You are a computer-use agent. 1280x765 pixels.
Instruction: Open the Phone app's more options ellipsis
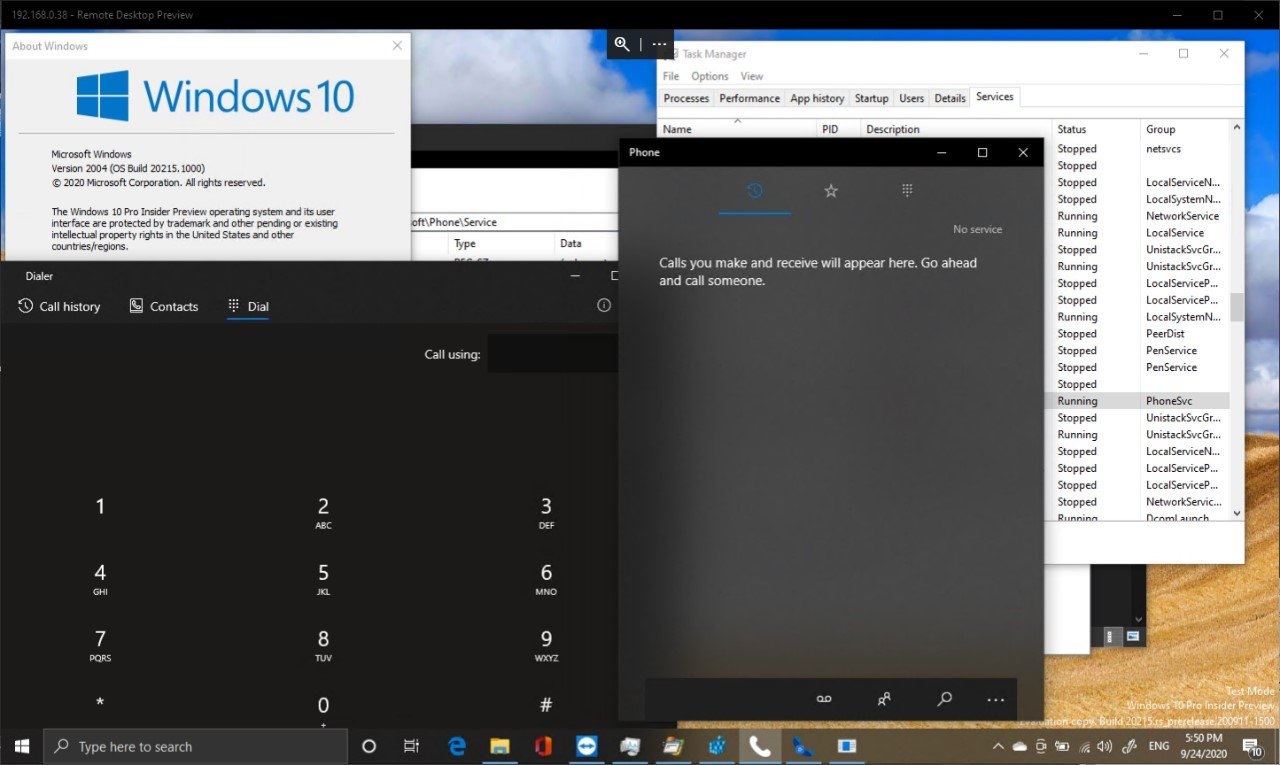(995, 700)
